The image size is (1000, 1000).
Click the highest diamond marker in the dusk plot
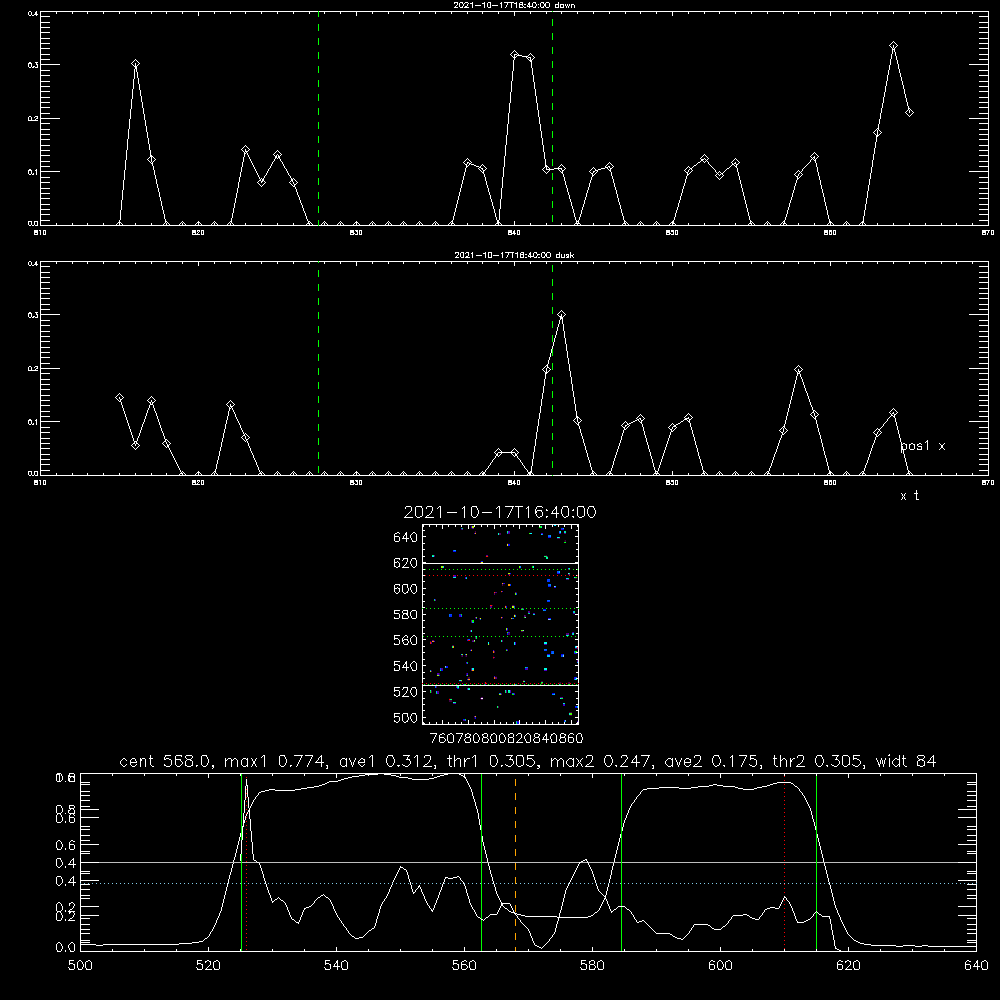click(x=561, y=314)
